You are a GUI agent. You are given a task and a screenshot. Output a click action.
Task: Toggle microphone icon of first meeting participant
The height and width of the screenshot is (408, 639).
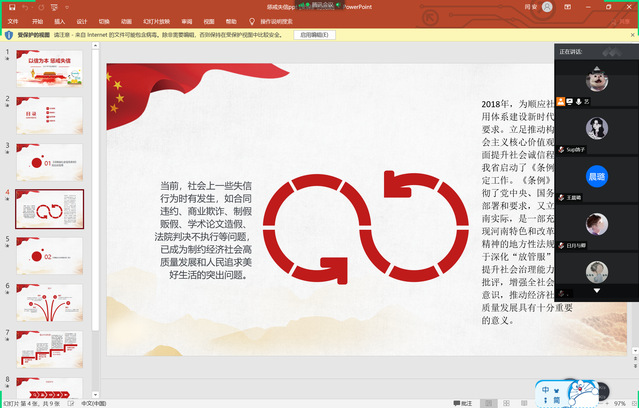tap(578, 101)
